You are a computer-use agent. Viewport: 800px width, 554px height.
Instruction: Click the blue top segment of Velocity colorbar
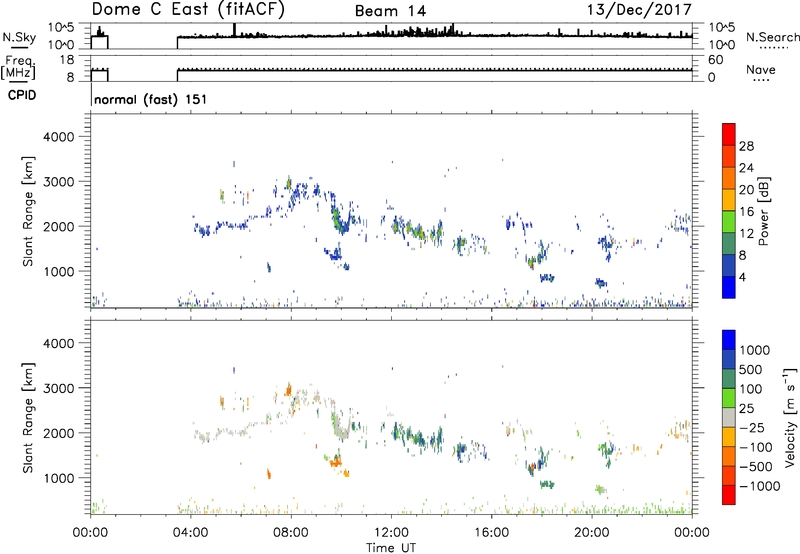click(x=729, y=340)
